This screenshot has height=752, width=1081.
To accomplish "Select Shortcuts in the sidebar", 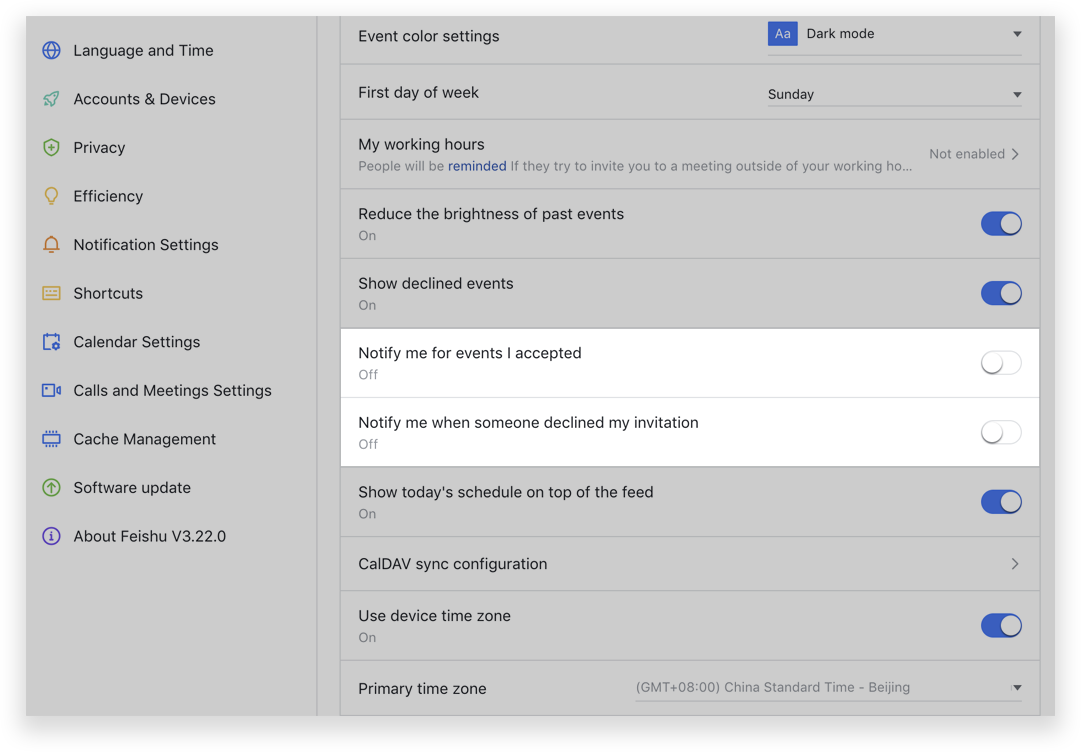I will coord(108,293).
